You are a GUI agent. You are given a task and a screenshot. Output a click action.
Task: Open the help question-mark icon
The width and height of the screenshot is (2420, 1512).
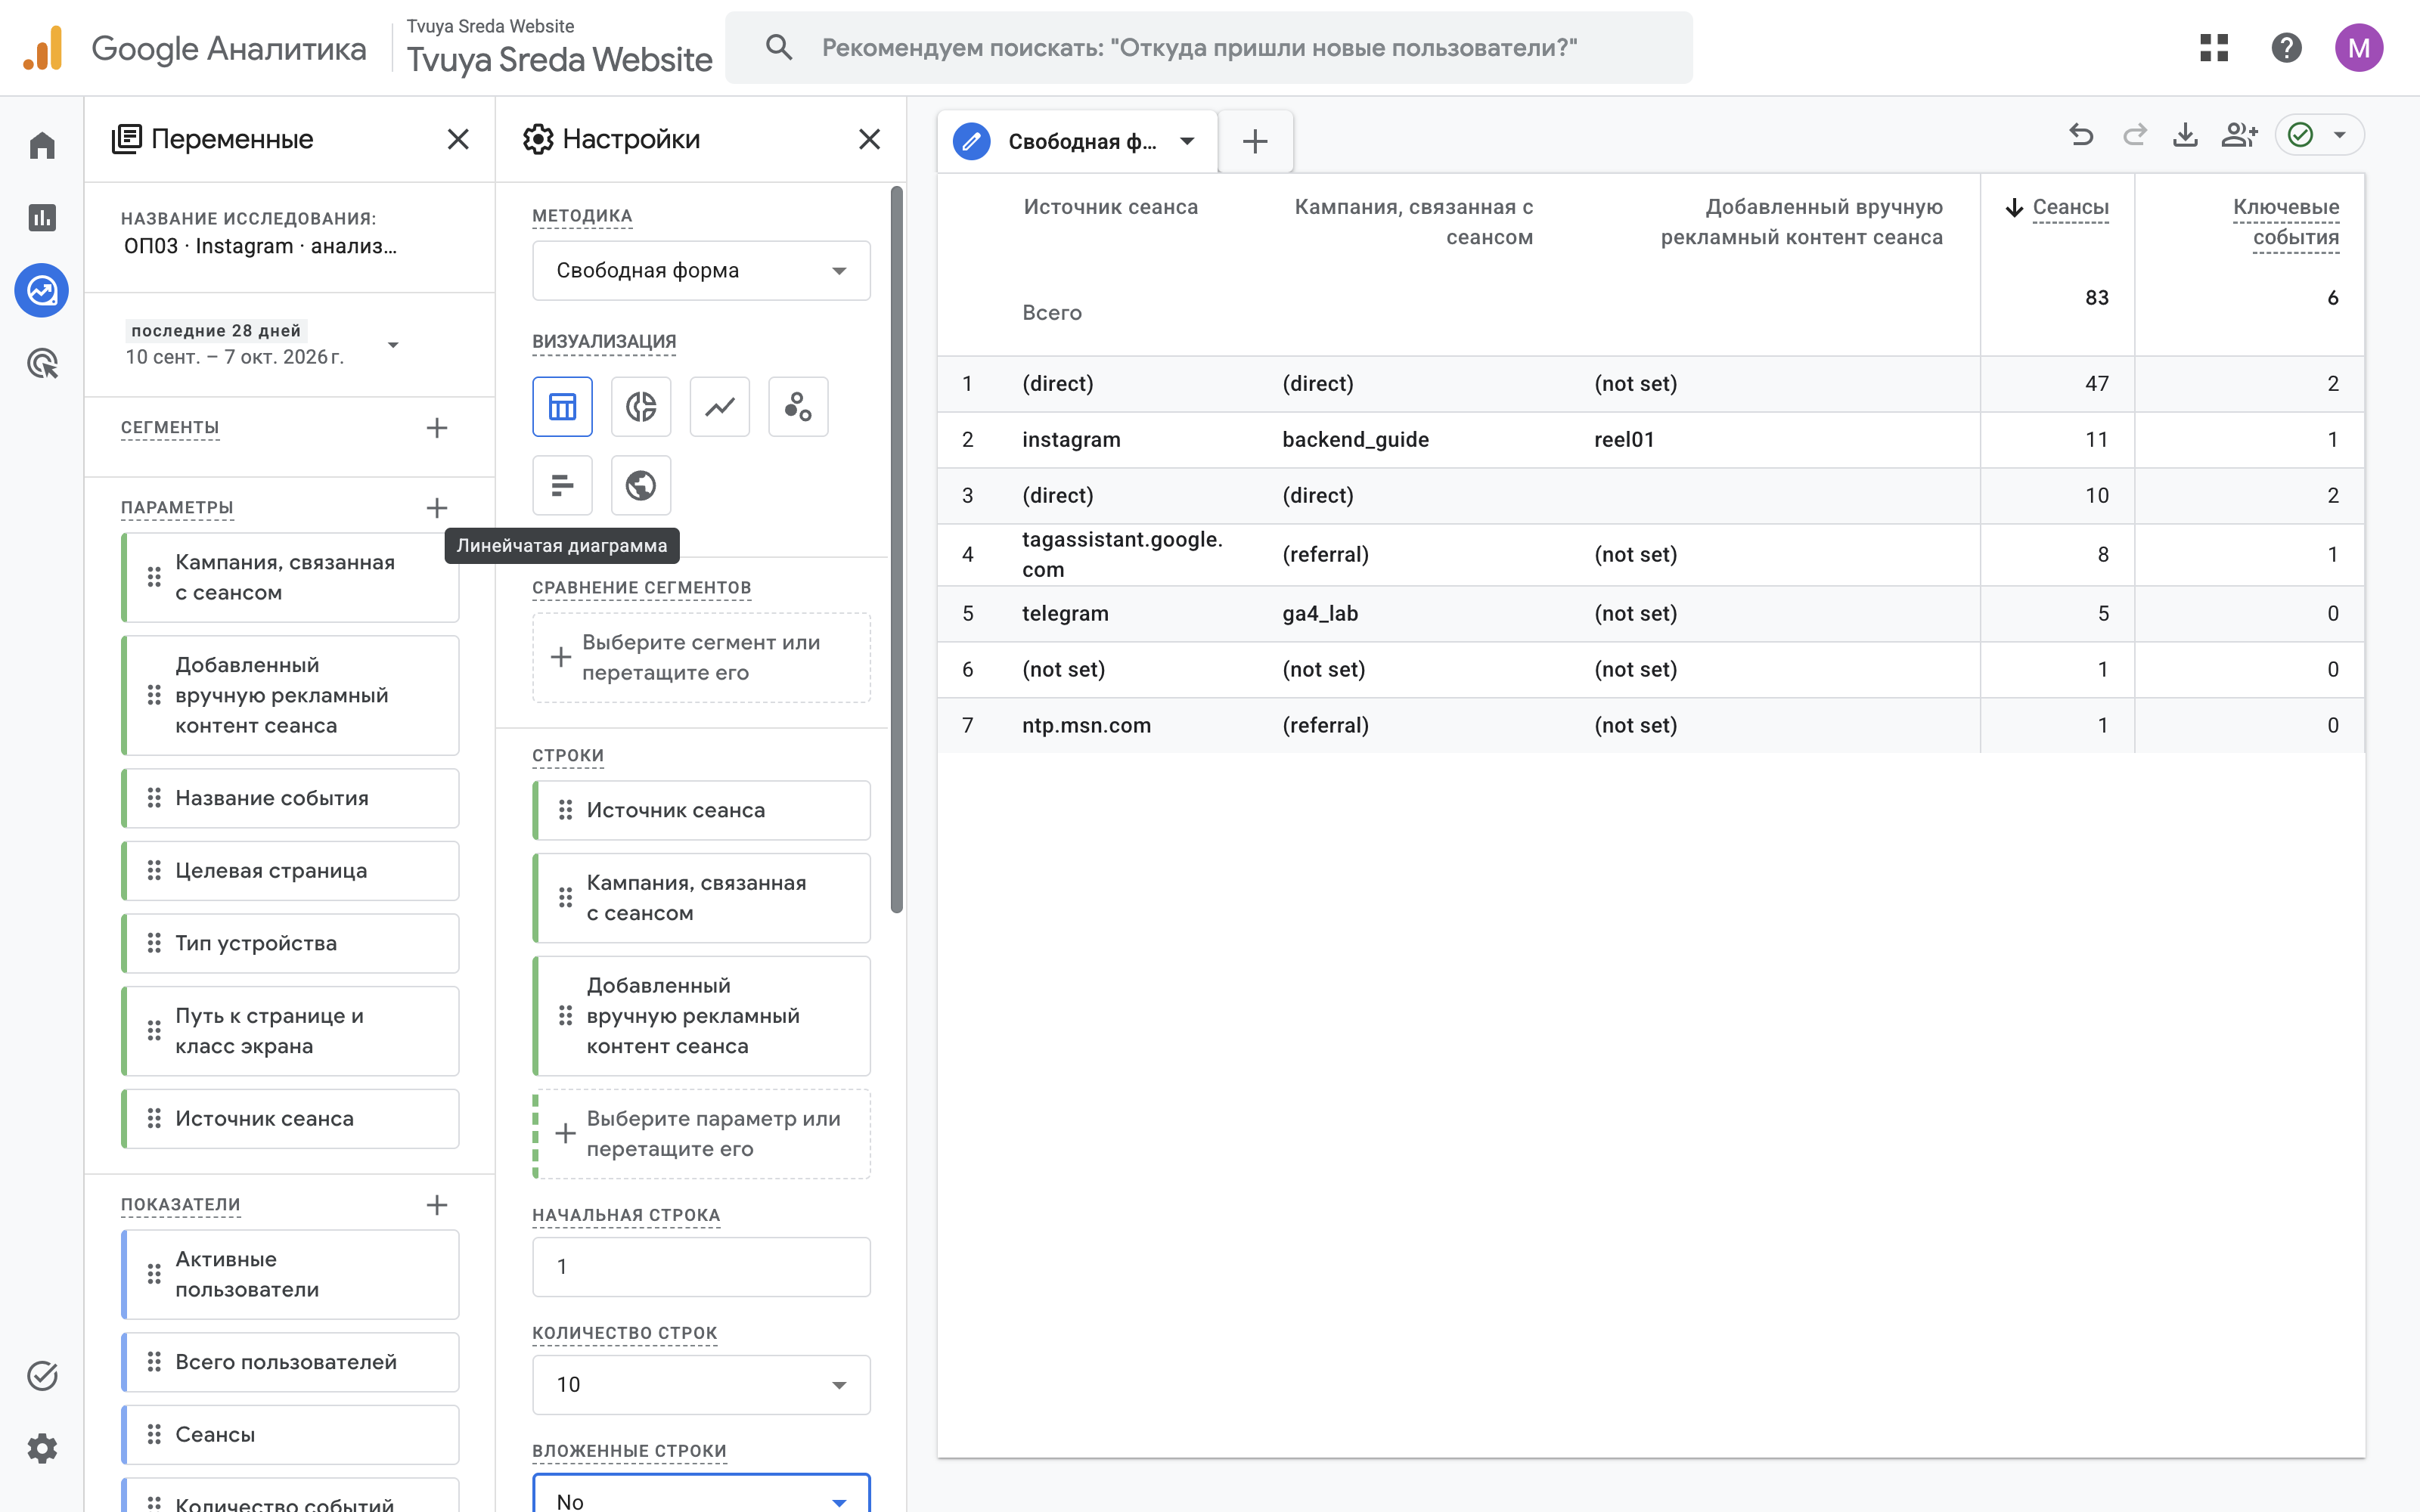pyautogui.click(x=2287, y=48)
